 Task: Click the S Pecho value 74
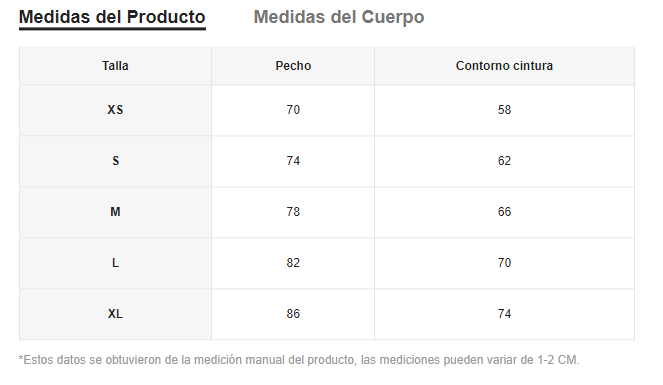click(293, 161)
